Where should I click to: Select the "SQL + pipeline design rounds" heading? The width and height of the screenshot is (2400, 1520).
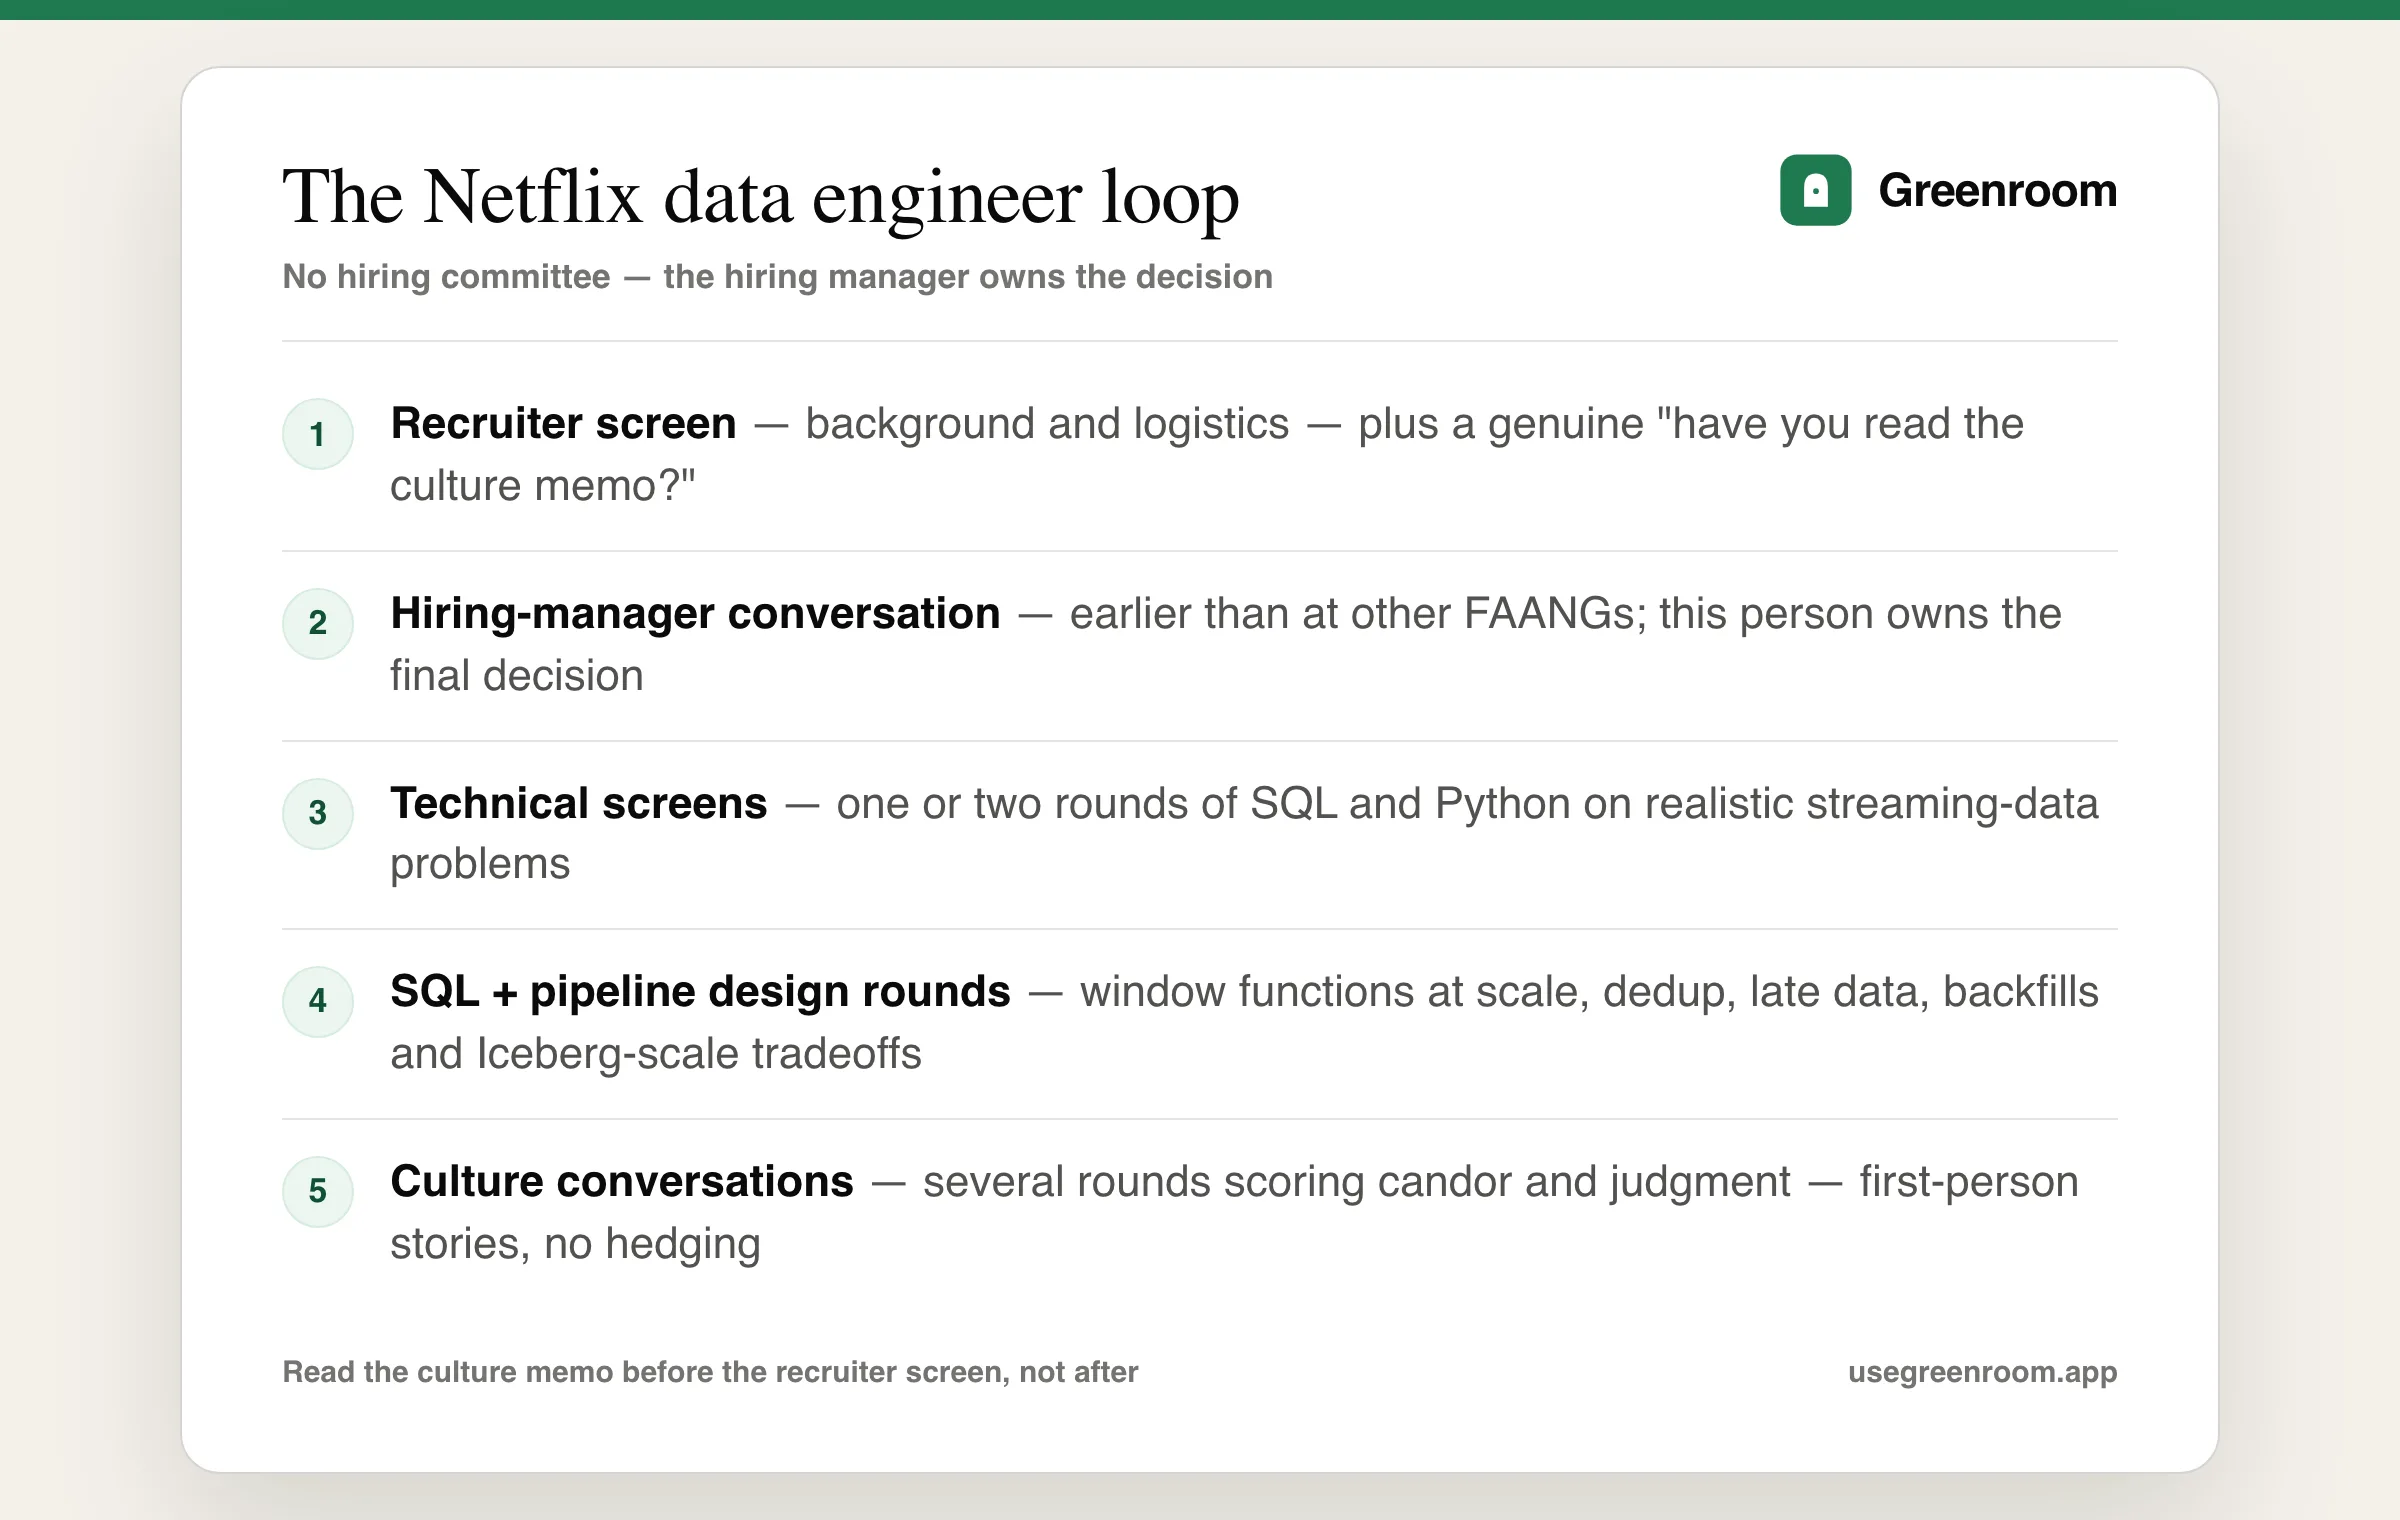point(700,991)
